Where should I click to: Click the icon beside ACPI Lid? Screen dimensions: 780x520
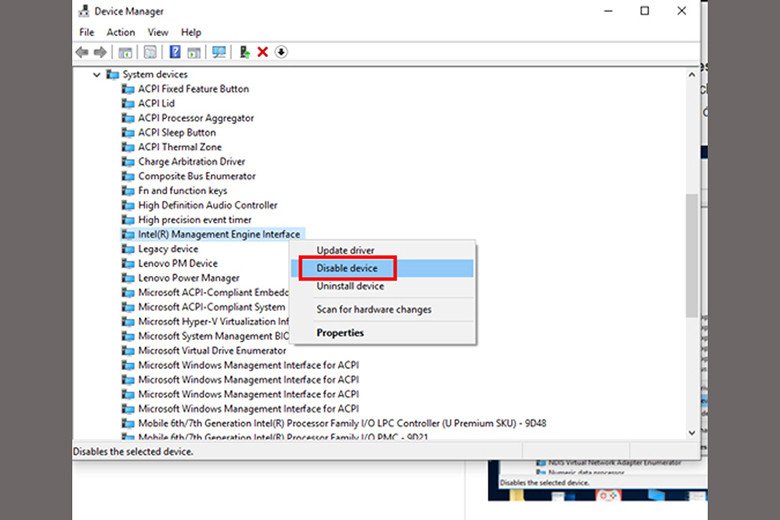coord(128,104)
